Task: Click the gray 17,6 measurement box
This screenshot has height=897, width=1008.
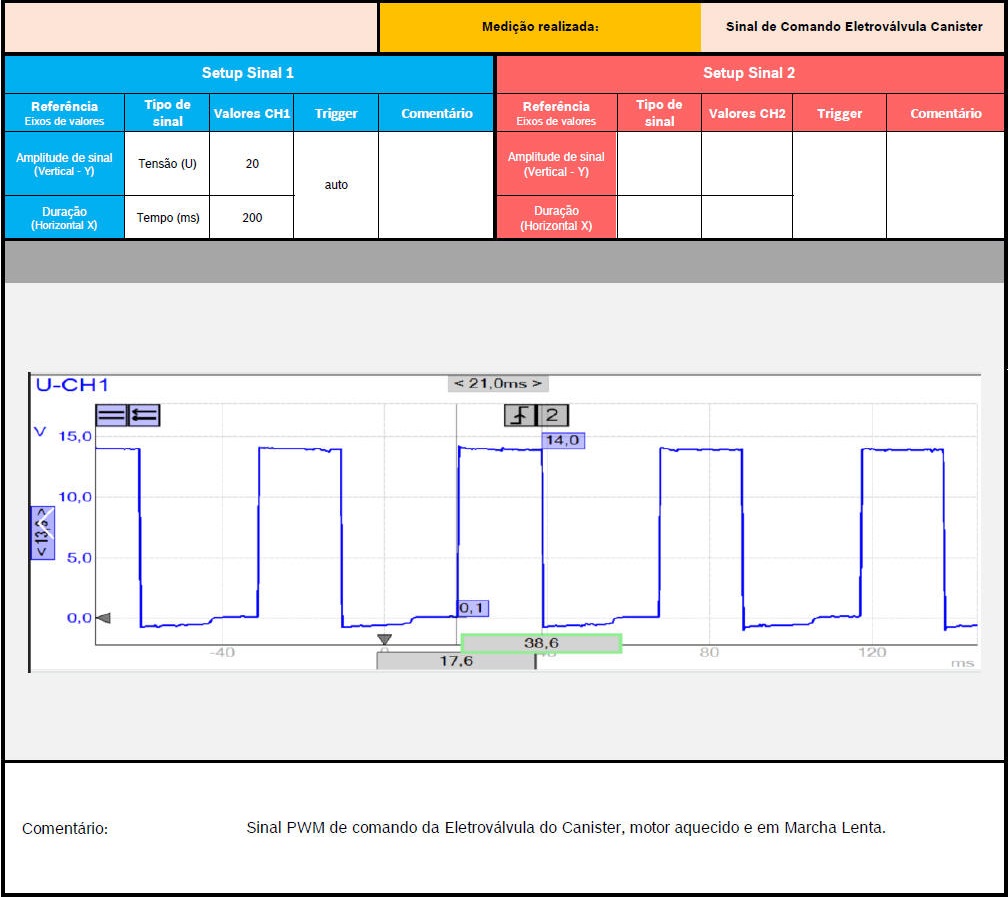Action: [x=456, y=661]
